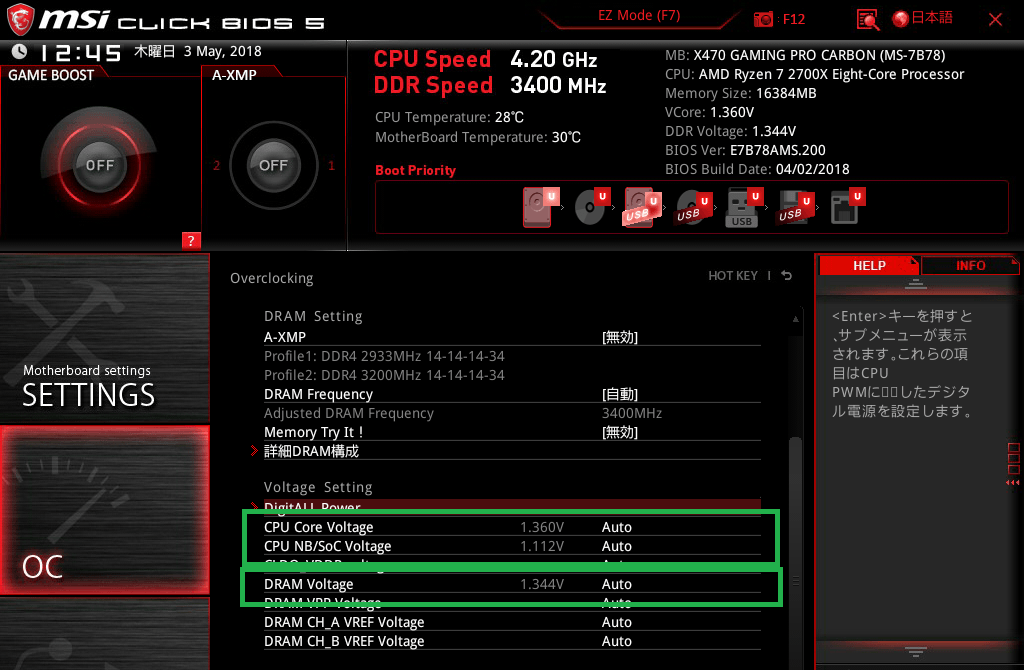This screenshot has height=670, width=1024.
Task: Click the HOT KEY label
Action: pyautogui.click(x=733, y=276)
